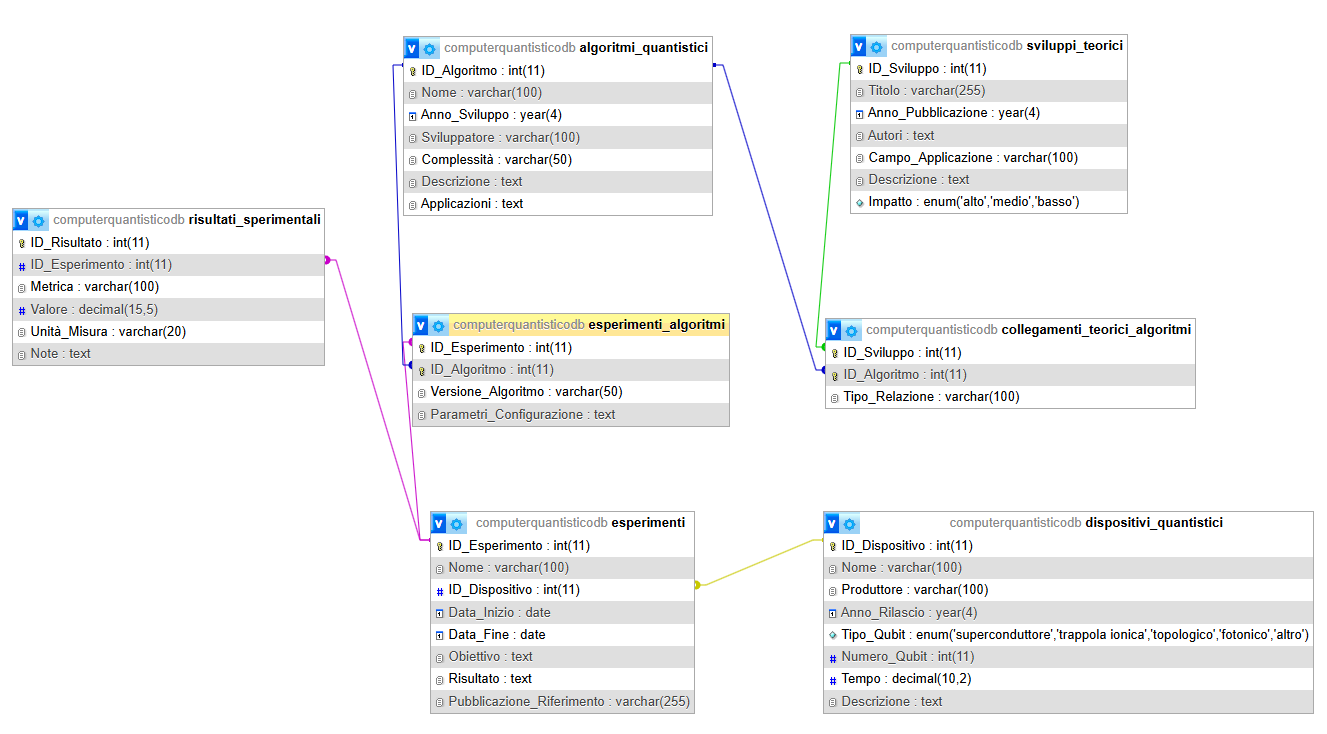Toggle column visibility of algoritmi_quantistici table
The width and height of the screenshot is (1327, 734).
click(x=411, y=48)
